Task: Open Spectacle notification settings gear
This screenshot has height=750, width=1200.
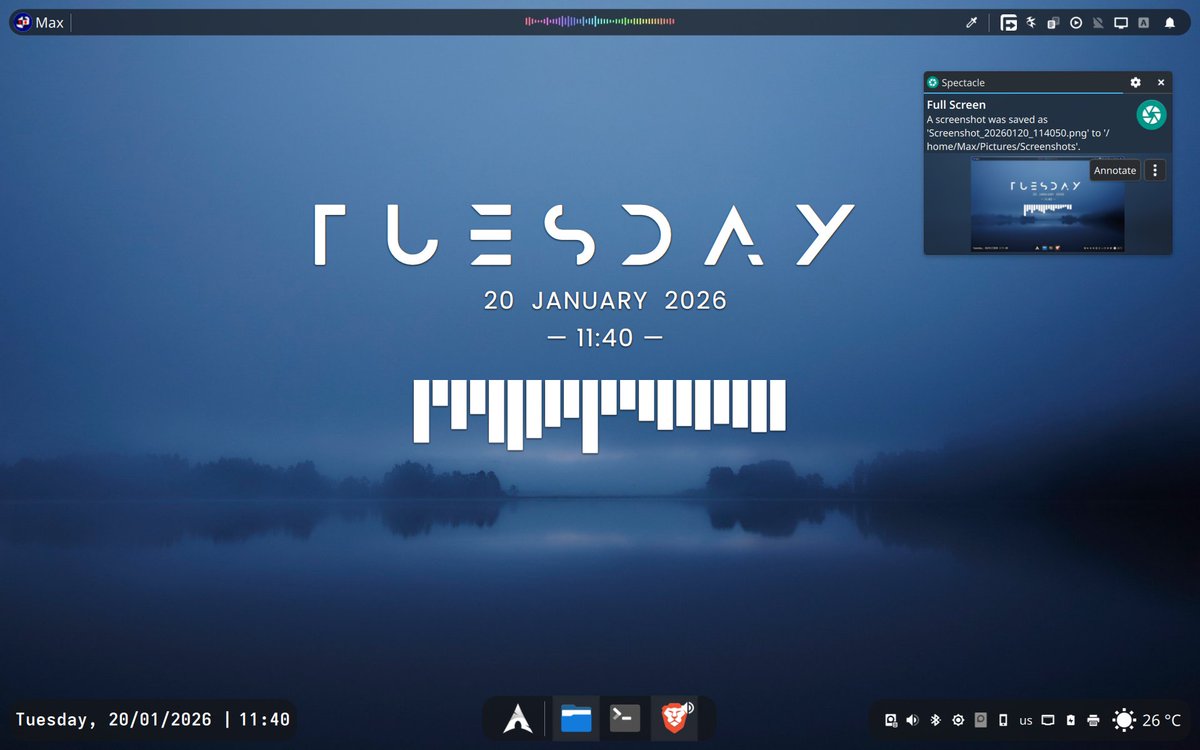Action: pos(1135,82)
